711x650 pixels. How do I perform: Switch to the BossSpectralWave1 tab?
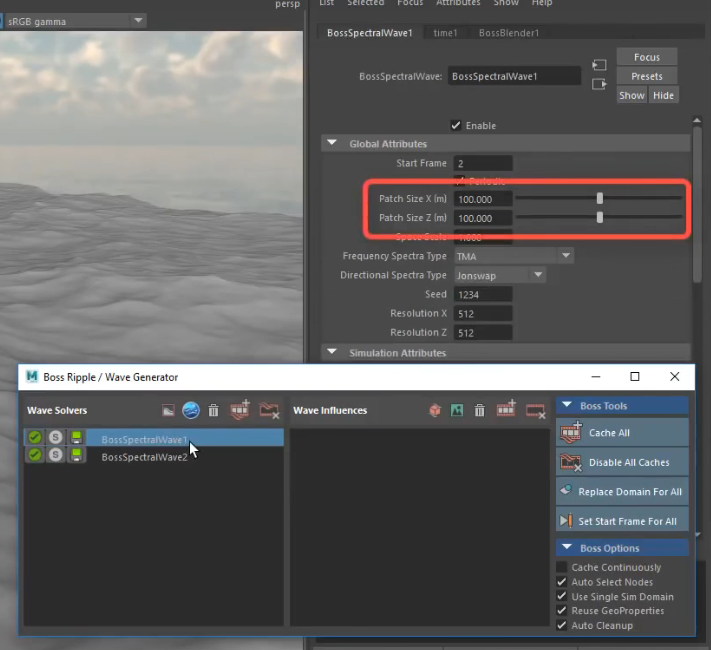click(370, 33)
